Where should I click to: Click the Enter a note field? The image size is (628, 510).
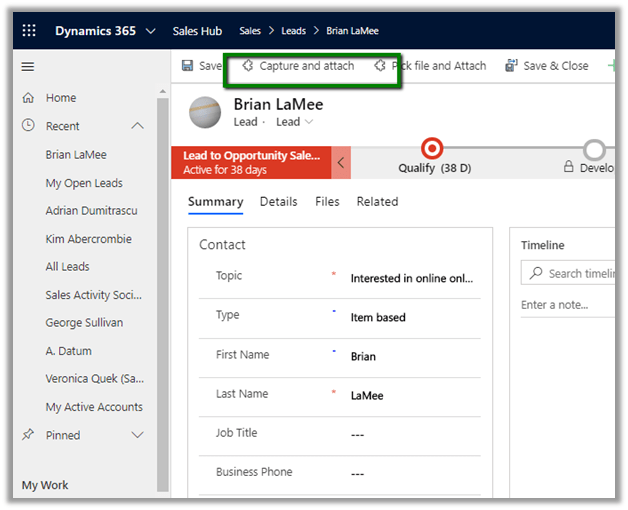coord(565,305)
